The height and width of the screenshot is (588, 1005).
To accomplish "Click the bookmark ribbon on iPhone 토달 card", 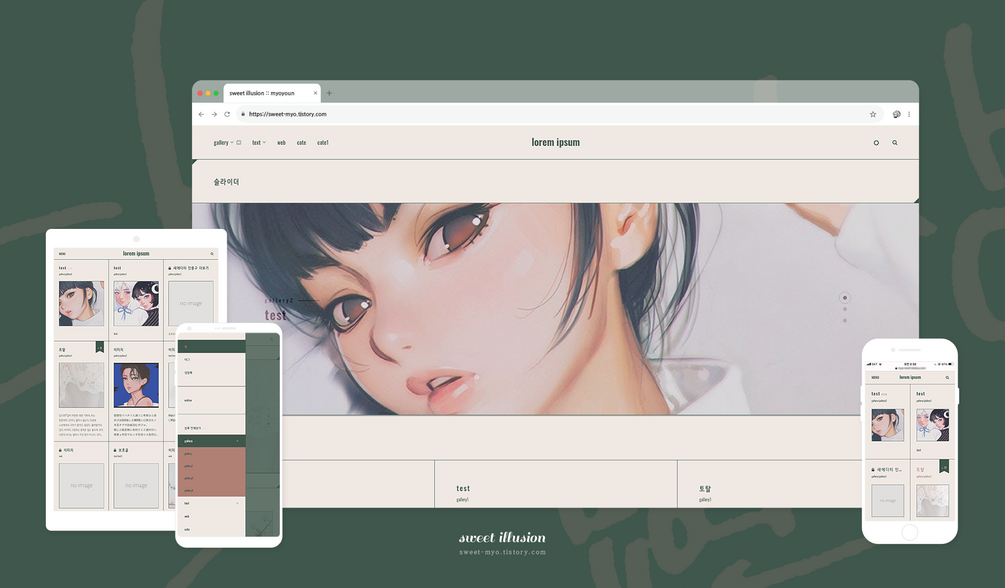I will point(944,466).
